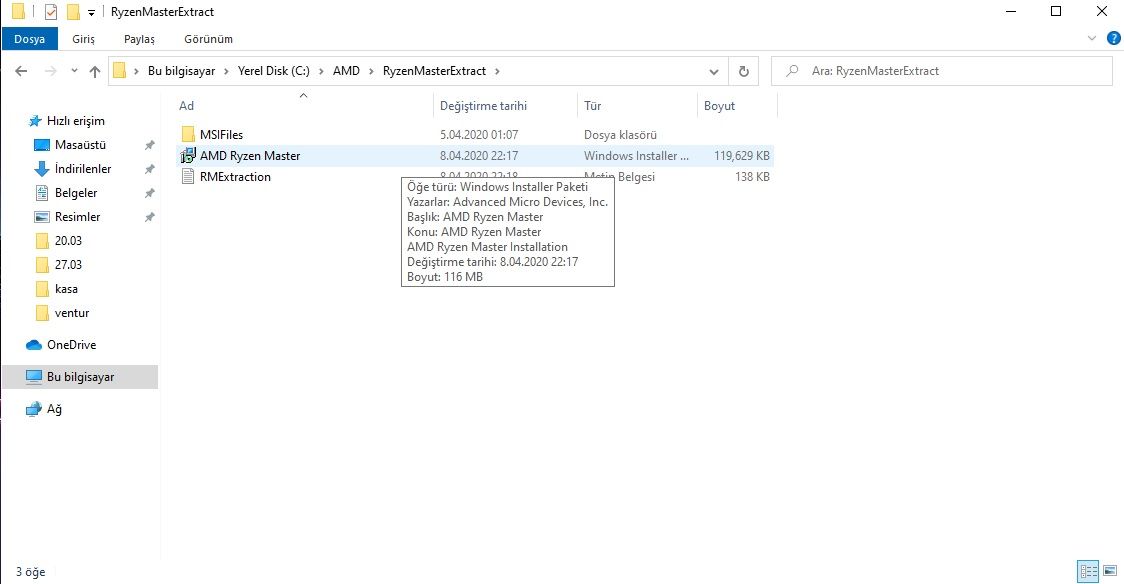Select the AMD Ryzen Master file name
The height and width of the screenshot is (584, 1124).
pyautogui.click(x=249, y=155)
